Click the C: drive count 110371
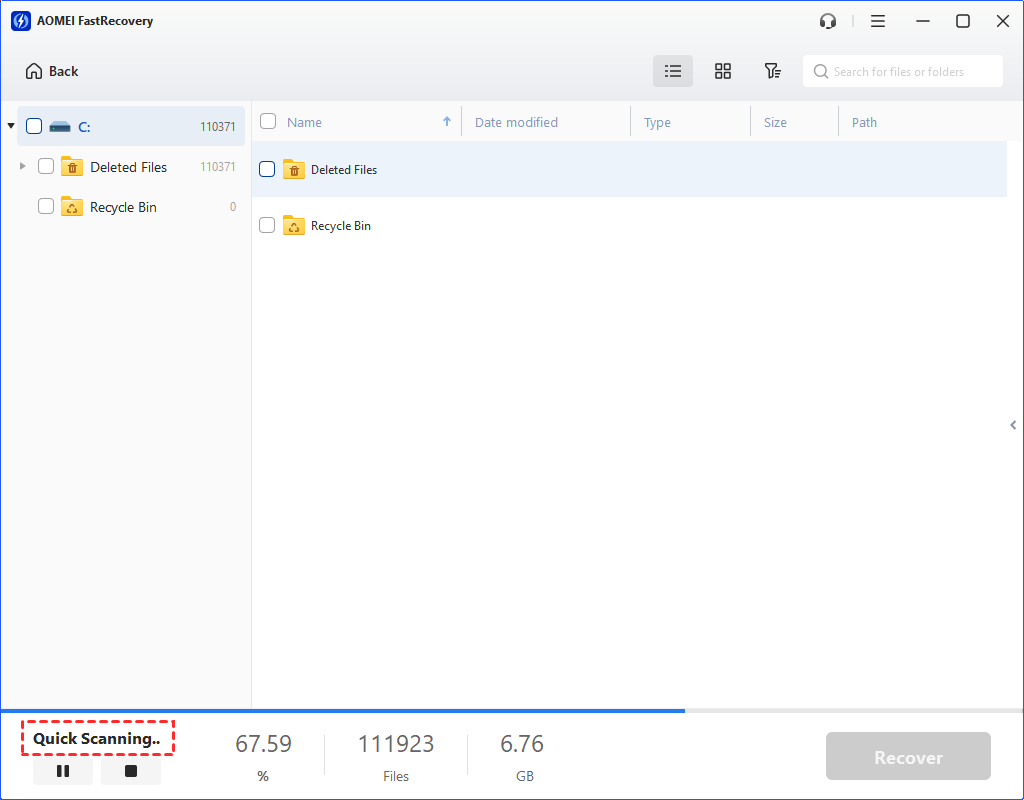The image size is (1024, 800). [x=217, y=127]
